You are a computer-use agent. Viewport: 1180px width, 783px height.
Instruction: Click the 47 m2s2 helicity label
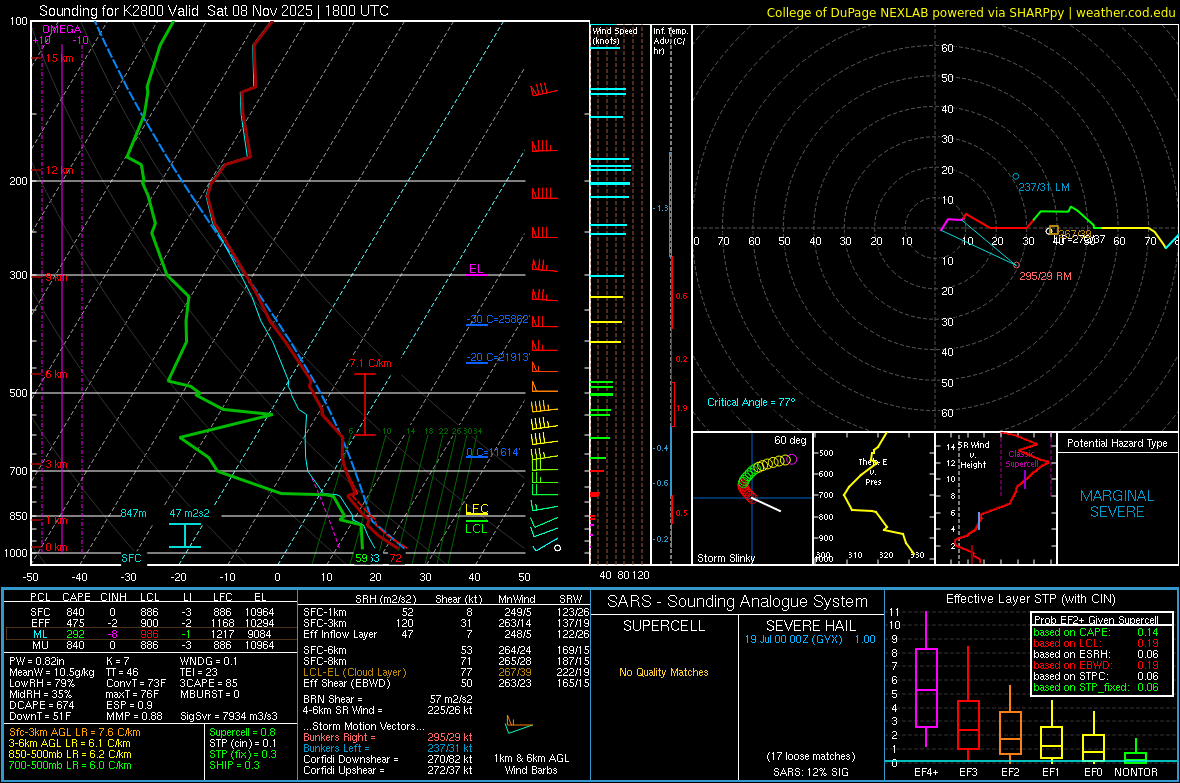pos(190,513)
